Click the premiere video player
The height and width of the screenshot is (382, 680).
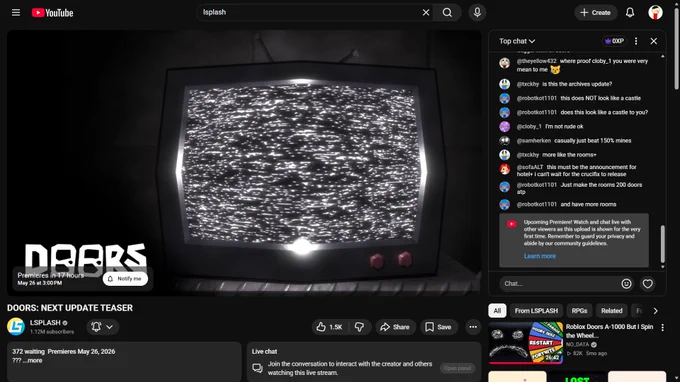coord(244,163)
